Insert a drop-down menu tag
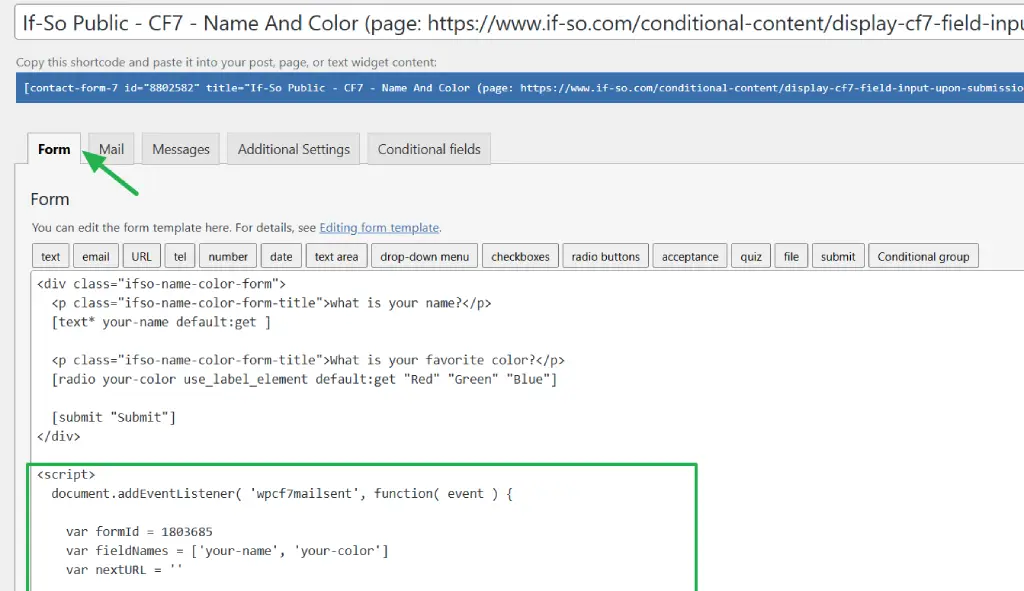The height and width of the screenshot is (591, 1024). pos(425,256)
